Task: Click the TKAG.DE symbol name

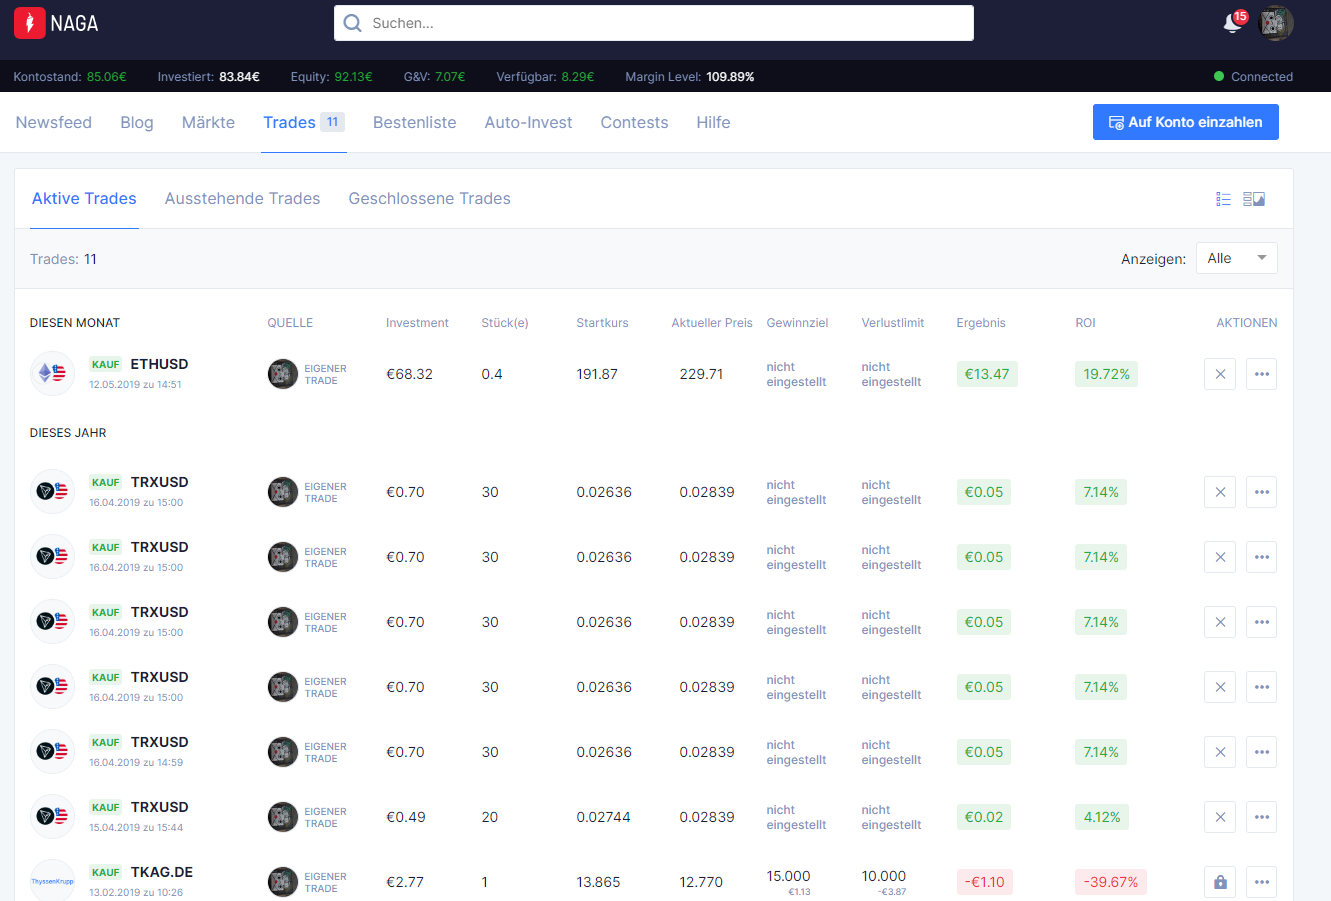Action: tap(162, 872)
